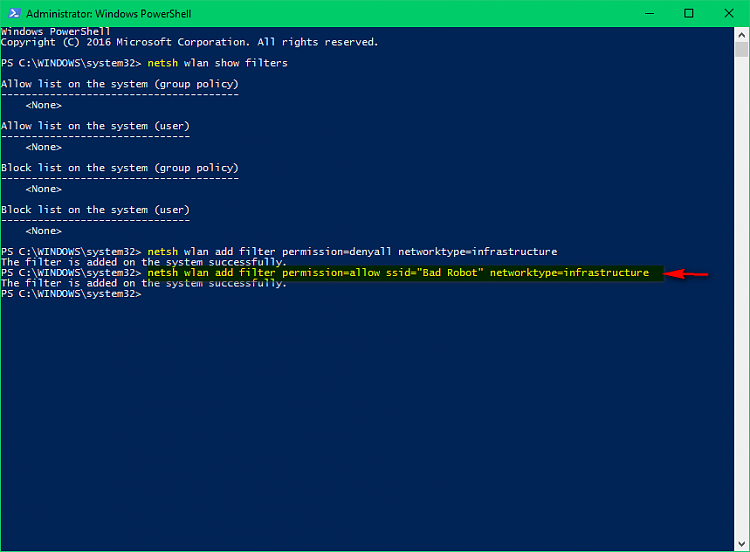Viewport: 750px width, 552px height.
Task: Click the "Allow list on the system (user)" line
Action: 95,126
